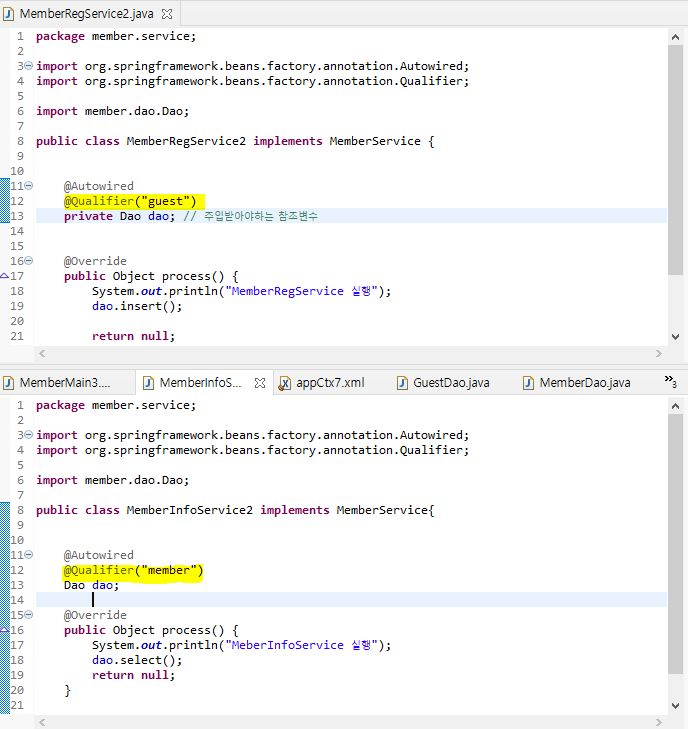Select the MemberInfoS... tab
Viewport: 688px width, 729px height.
pyautogui.click(x=200, y=383)
